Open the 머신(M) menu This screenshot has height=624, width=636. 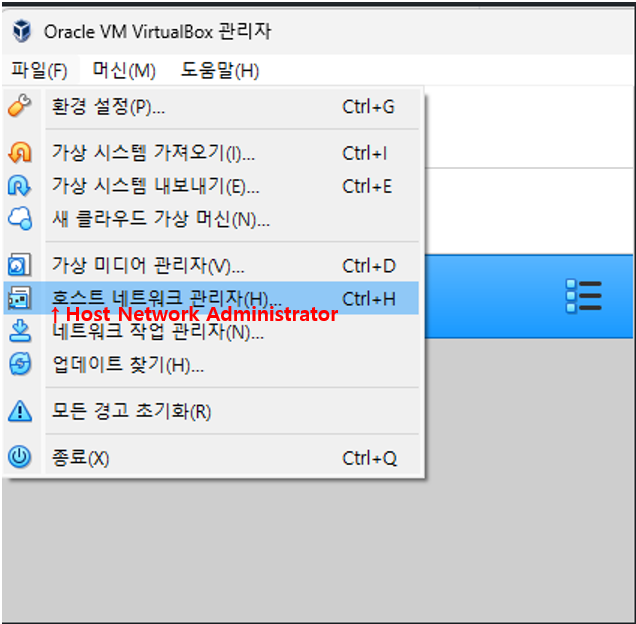coord(124,70)
